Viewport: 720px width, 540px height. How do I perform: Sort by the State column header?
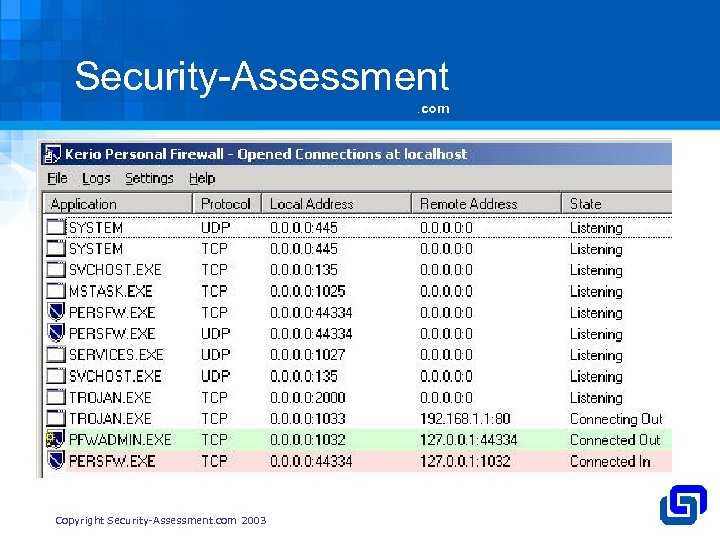pyautogui.click(x=617, y=203)
